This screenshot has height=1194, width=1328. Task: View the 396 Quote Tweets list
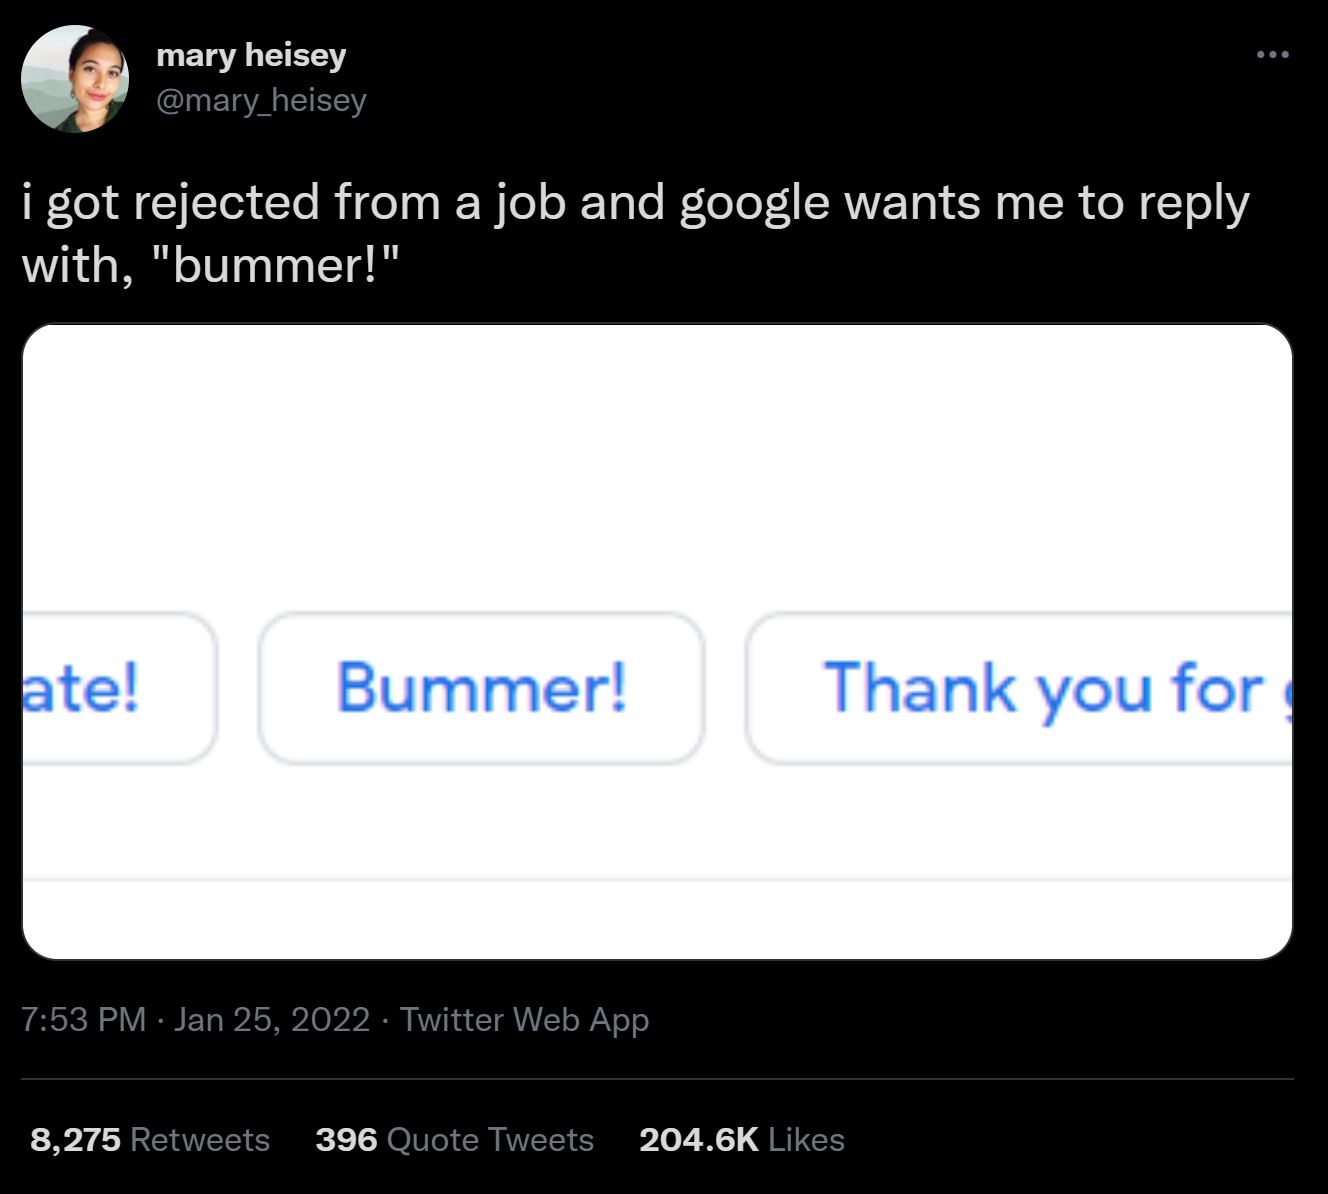tap(454, 1139)
